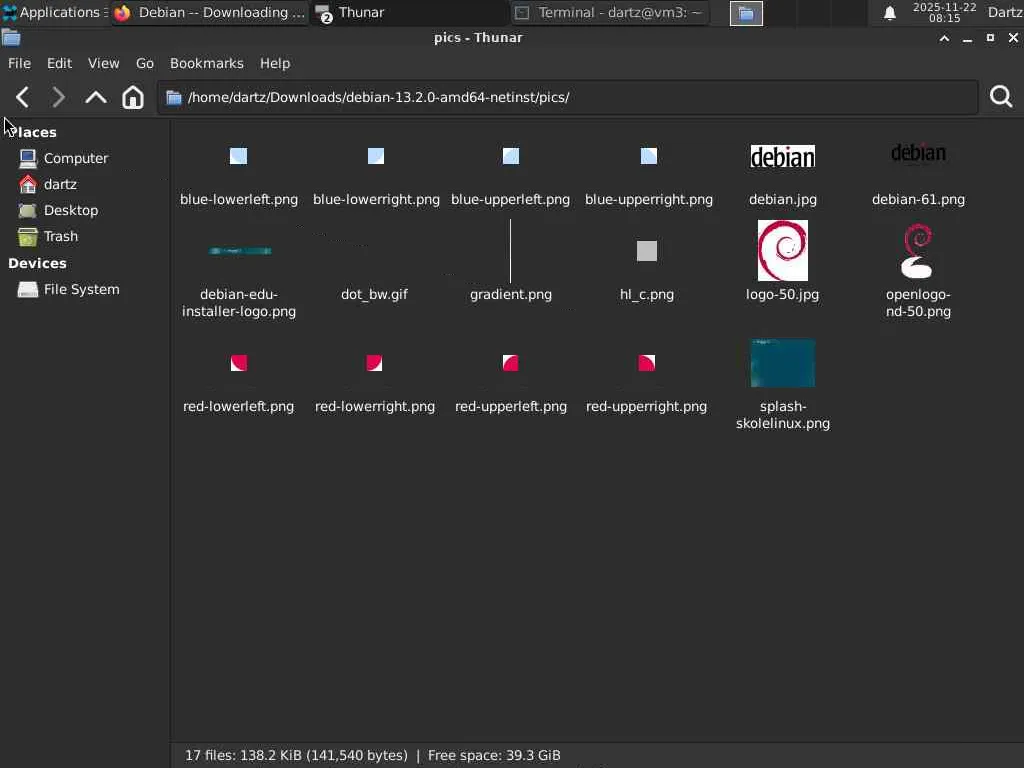Open the View menu
Image resolution: width=1024 pixels, height=768 pixels.
(x=103, y=63)
